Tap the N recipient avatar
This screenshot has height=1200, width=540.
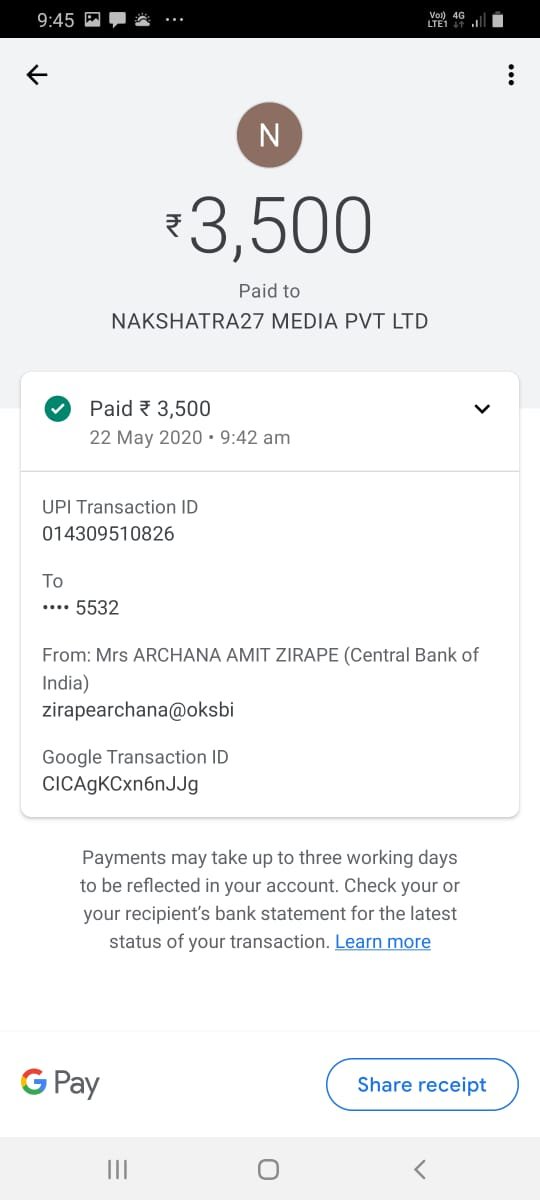(269, 134)
